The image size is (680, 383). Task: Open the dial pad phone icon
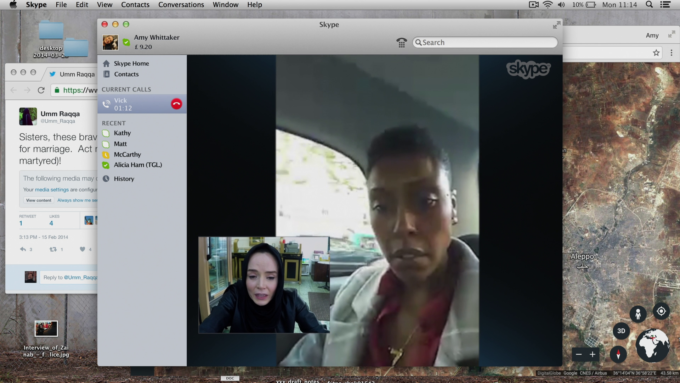click(x=402, y=43)
